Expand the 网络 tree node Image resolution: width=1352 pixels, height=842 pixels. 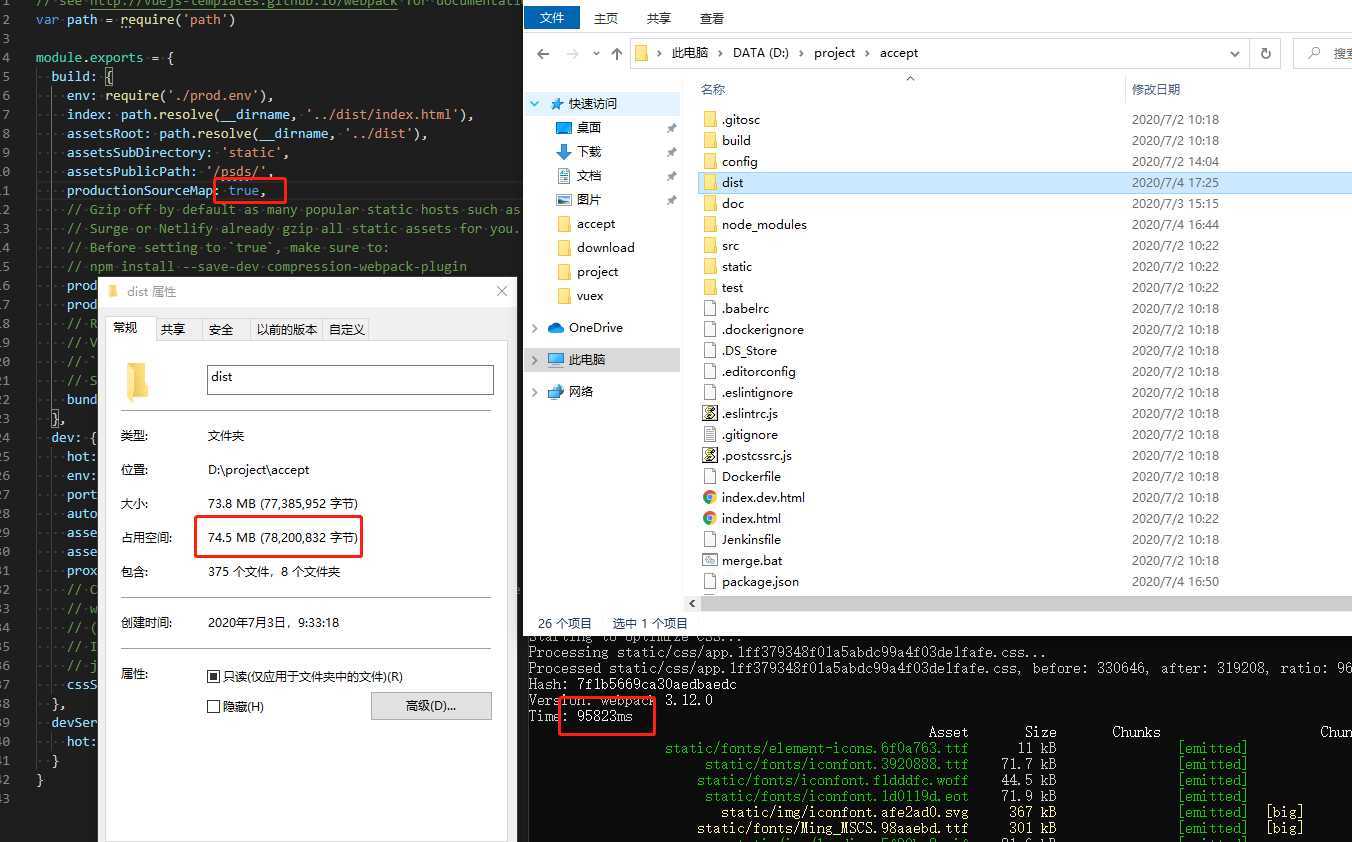tap(535, 392)
